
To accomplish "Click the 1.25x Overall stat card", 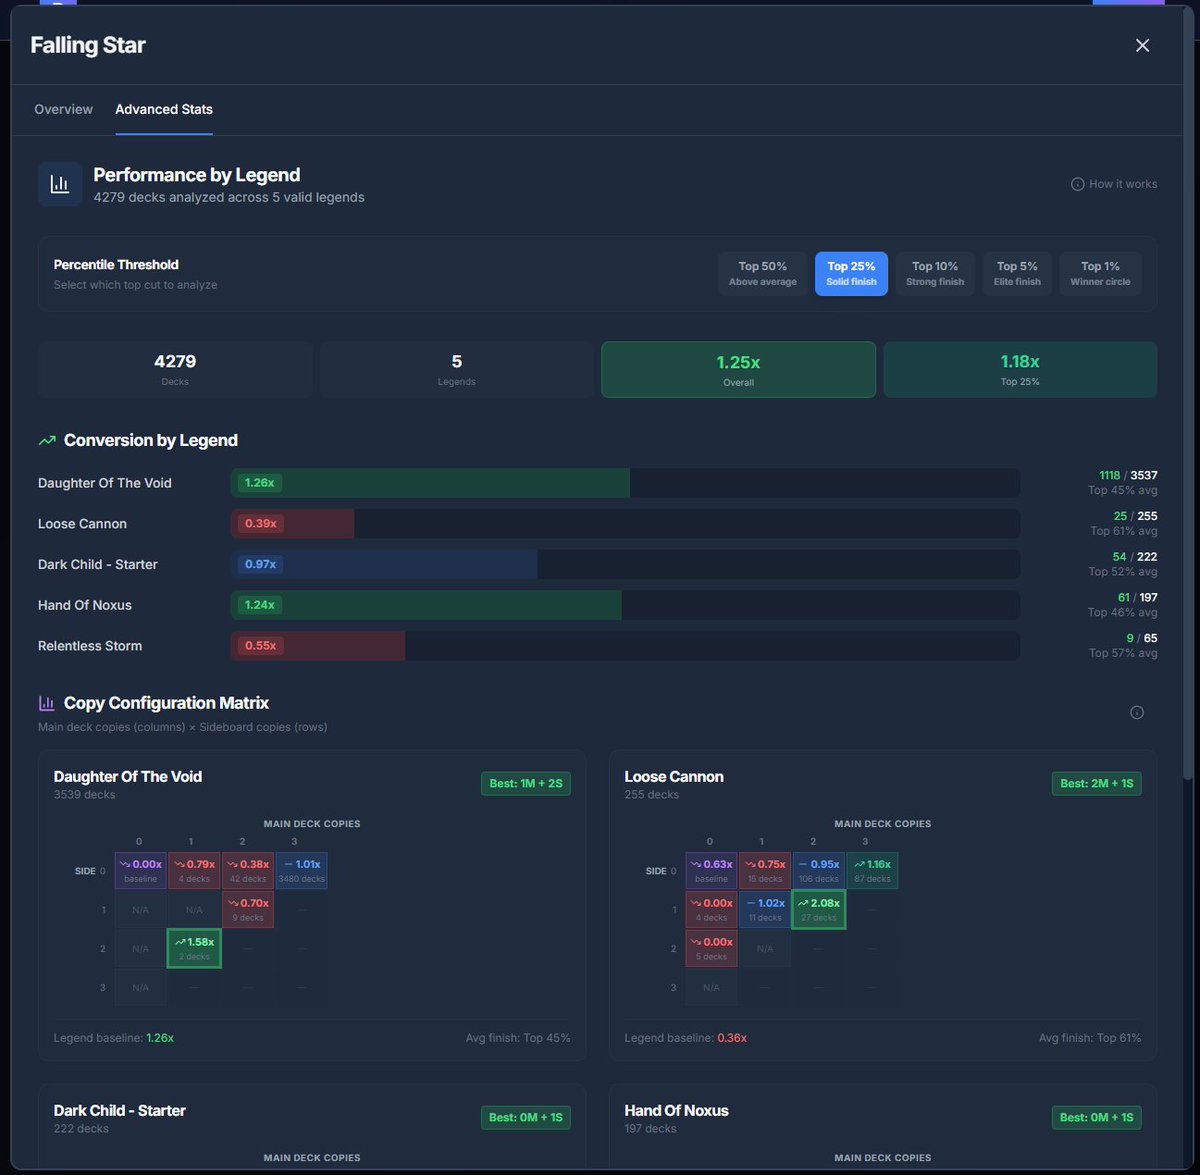I will point(739,370).
